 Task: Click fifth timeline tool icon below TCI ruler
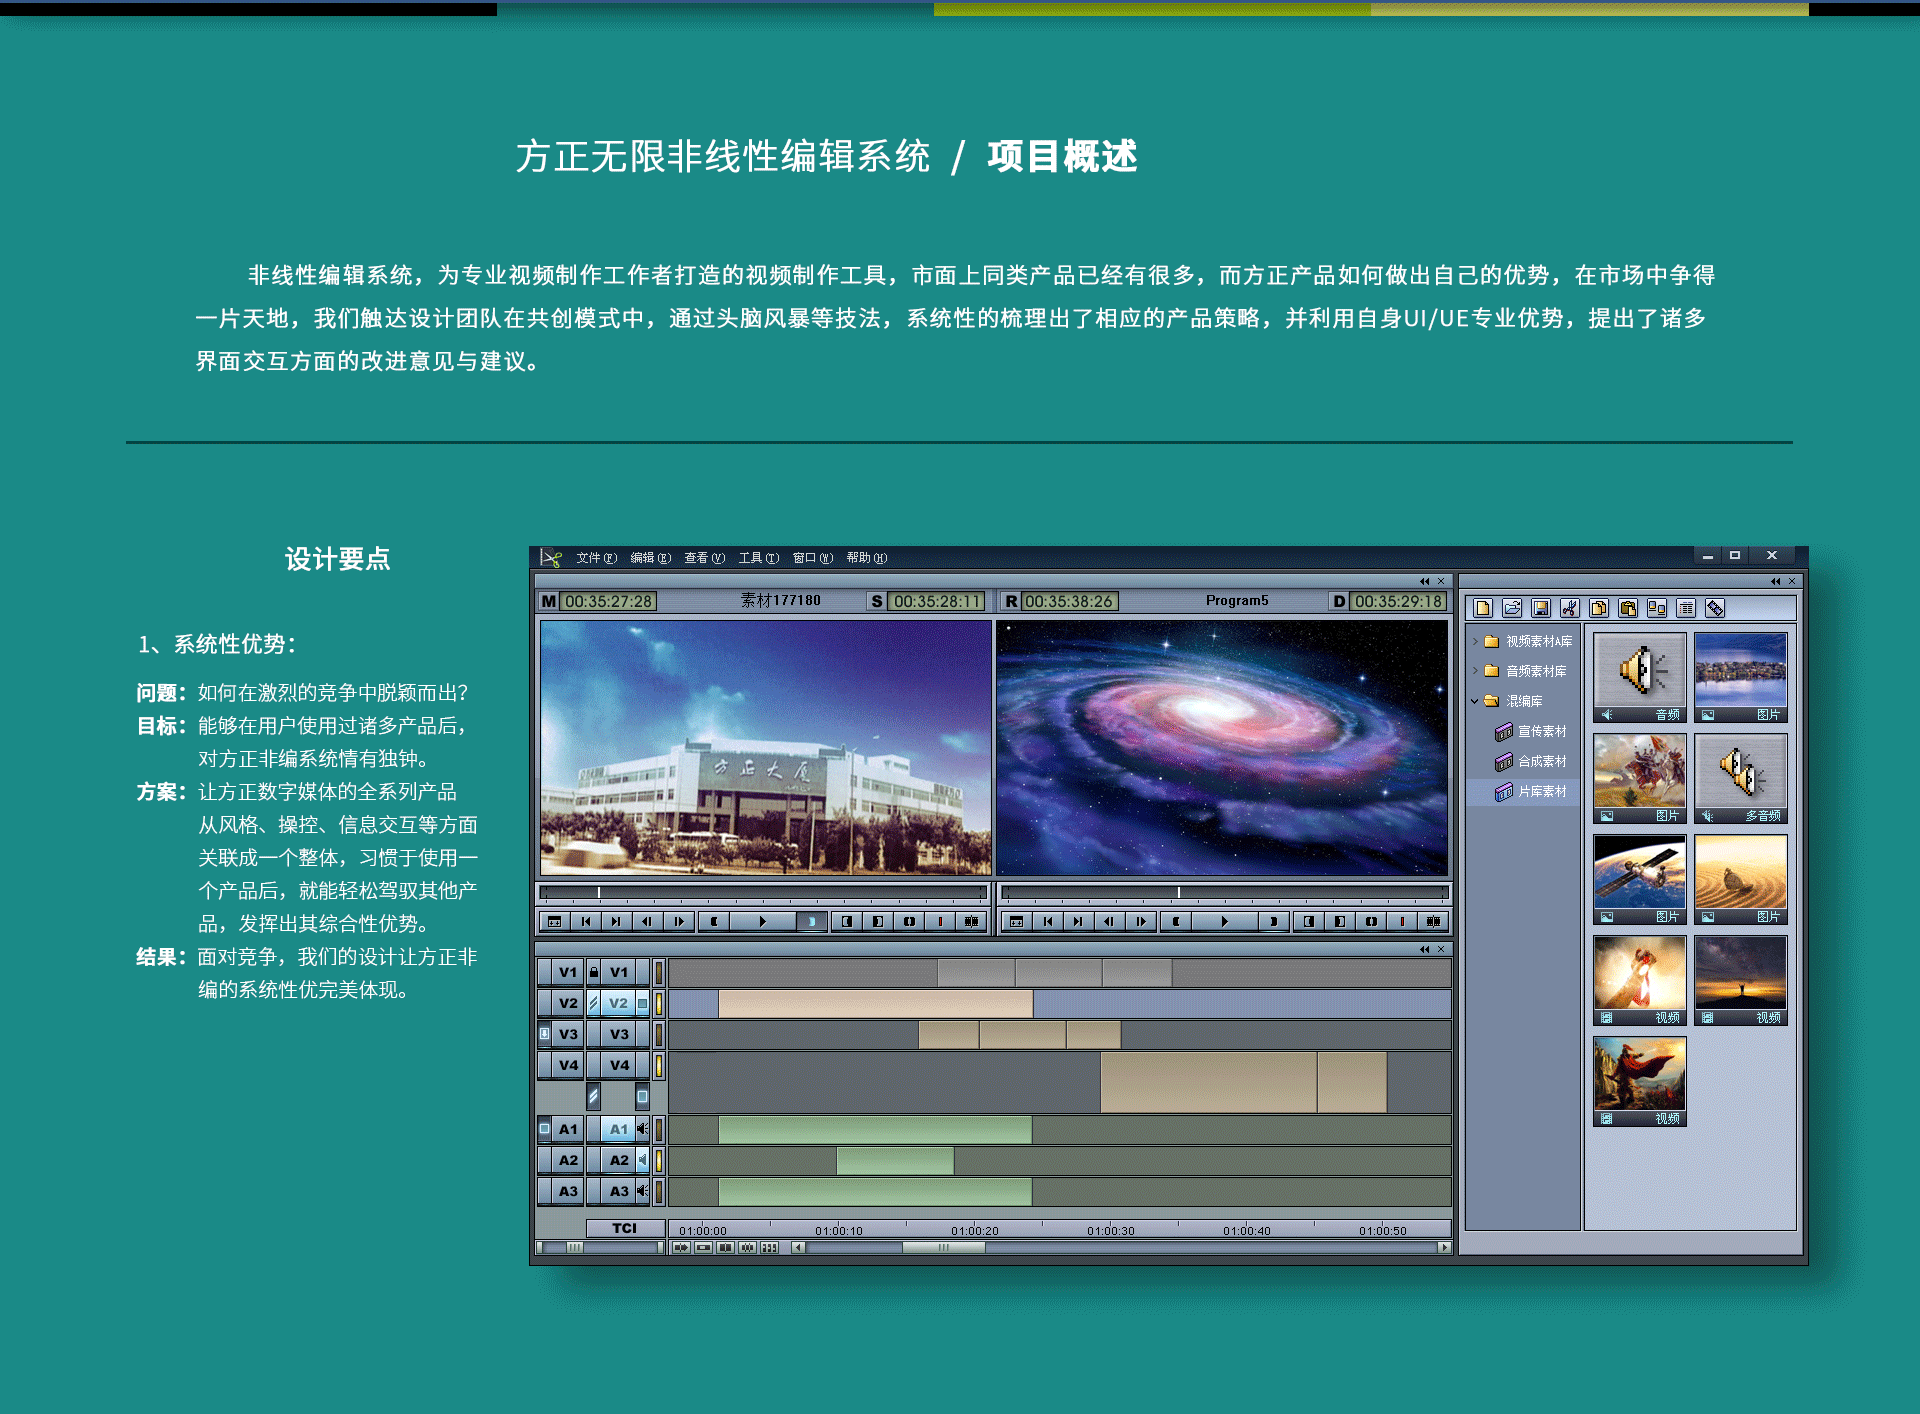(x=769, y=1247)
